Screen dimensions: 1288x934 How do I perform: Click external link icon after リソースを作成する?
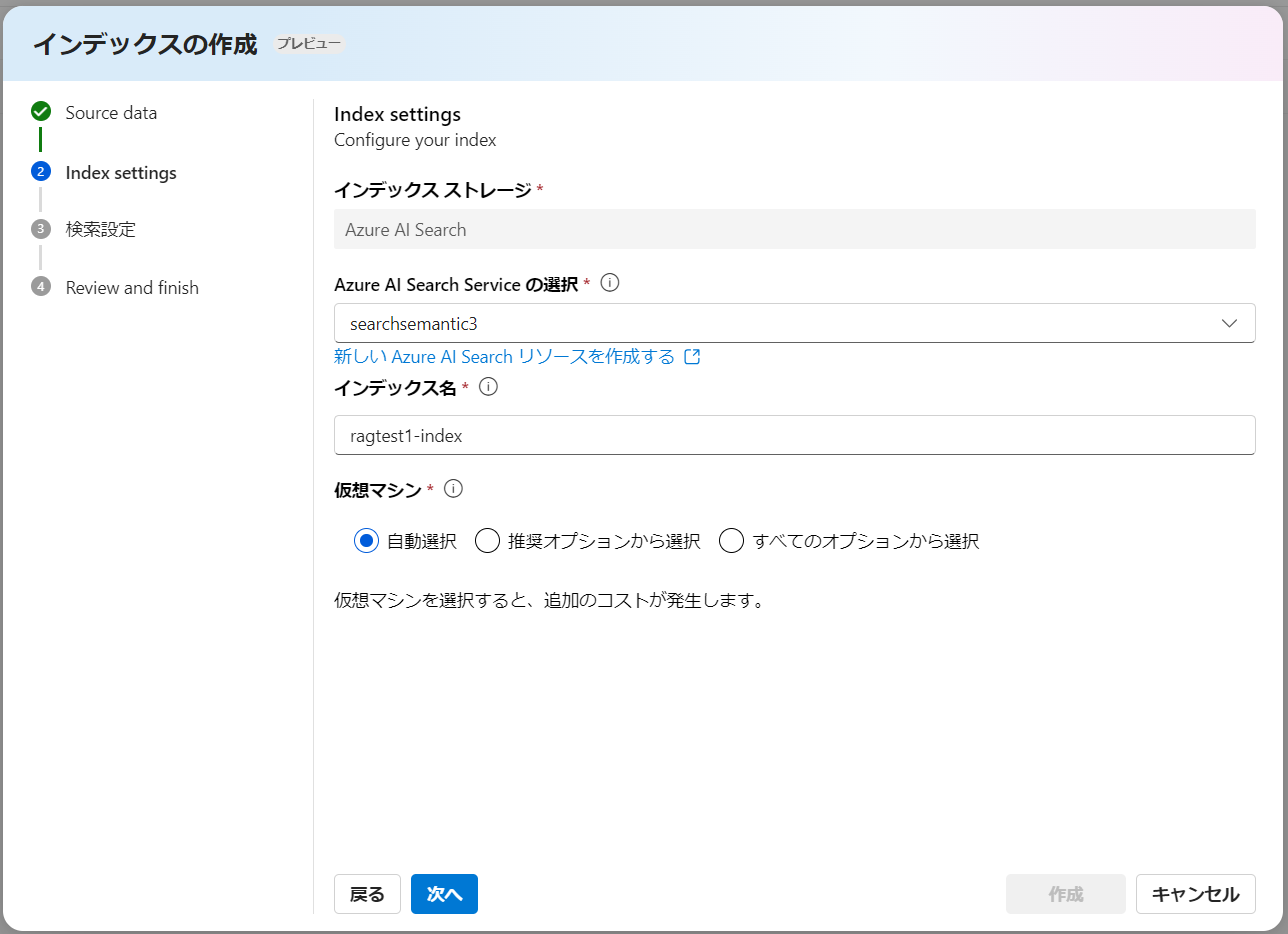(692, 357)
